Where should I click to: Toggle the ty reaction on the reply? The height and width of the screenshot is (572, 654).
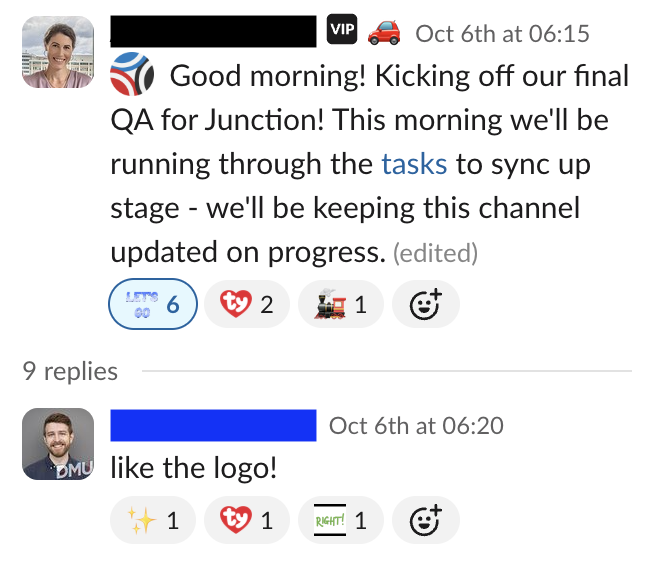pyautogui.click(x=246, y=520)
